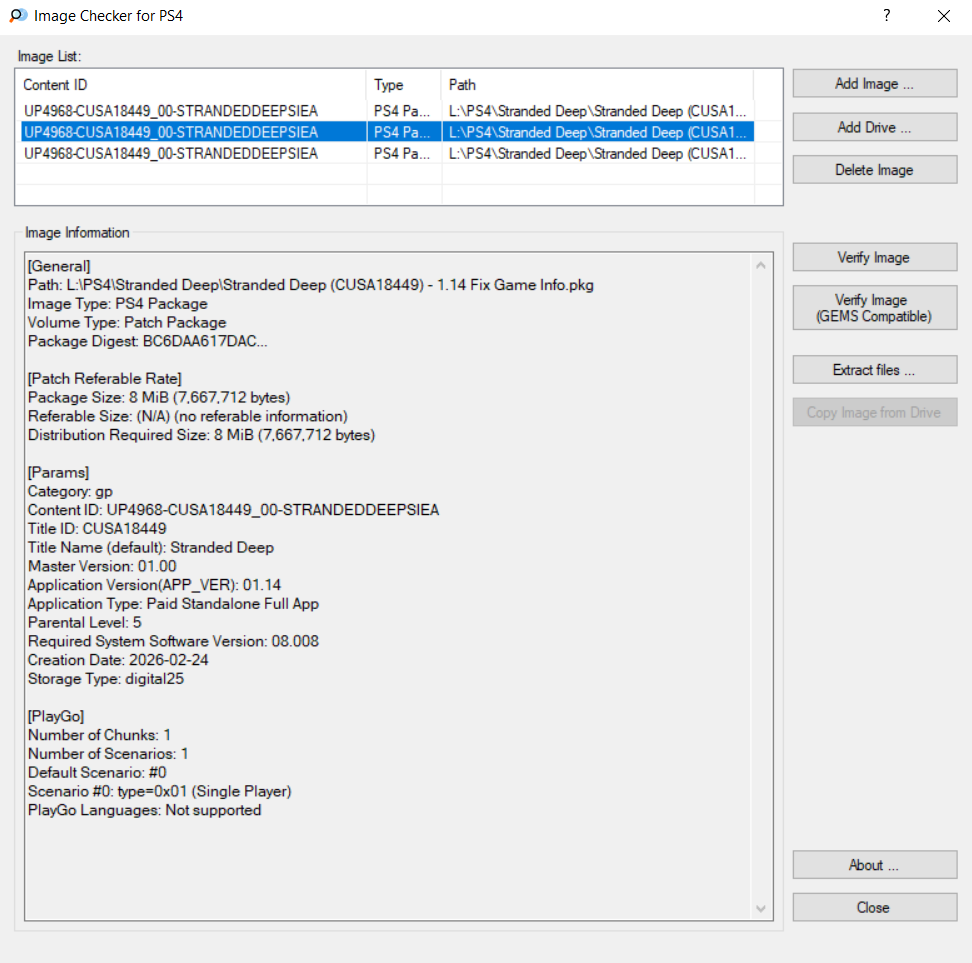Open the About dialog
Screen dimensions: 972x963
[874, 865]
